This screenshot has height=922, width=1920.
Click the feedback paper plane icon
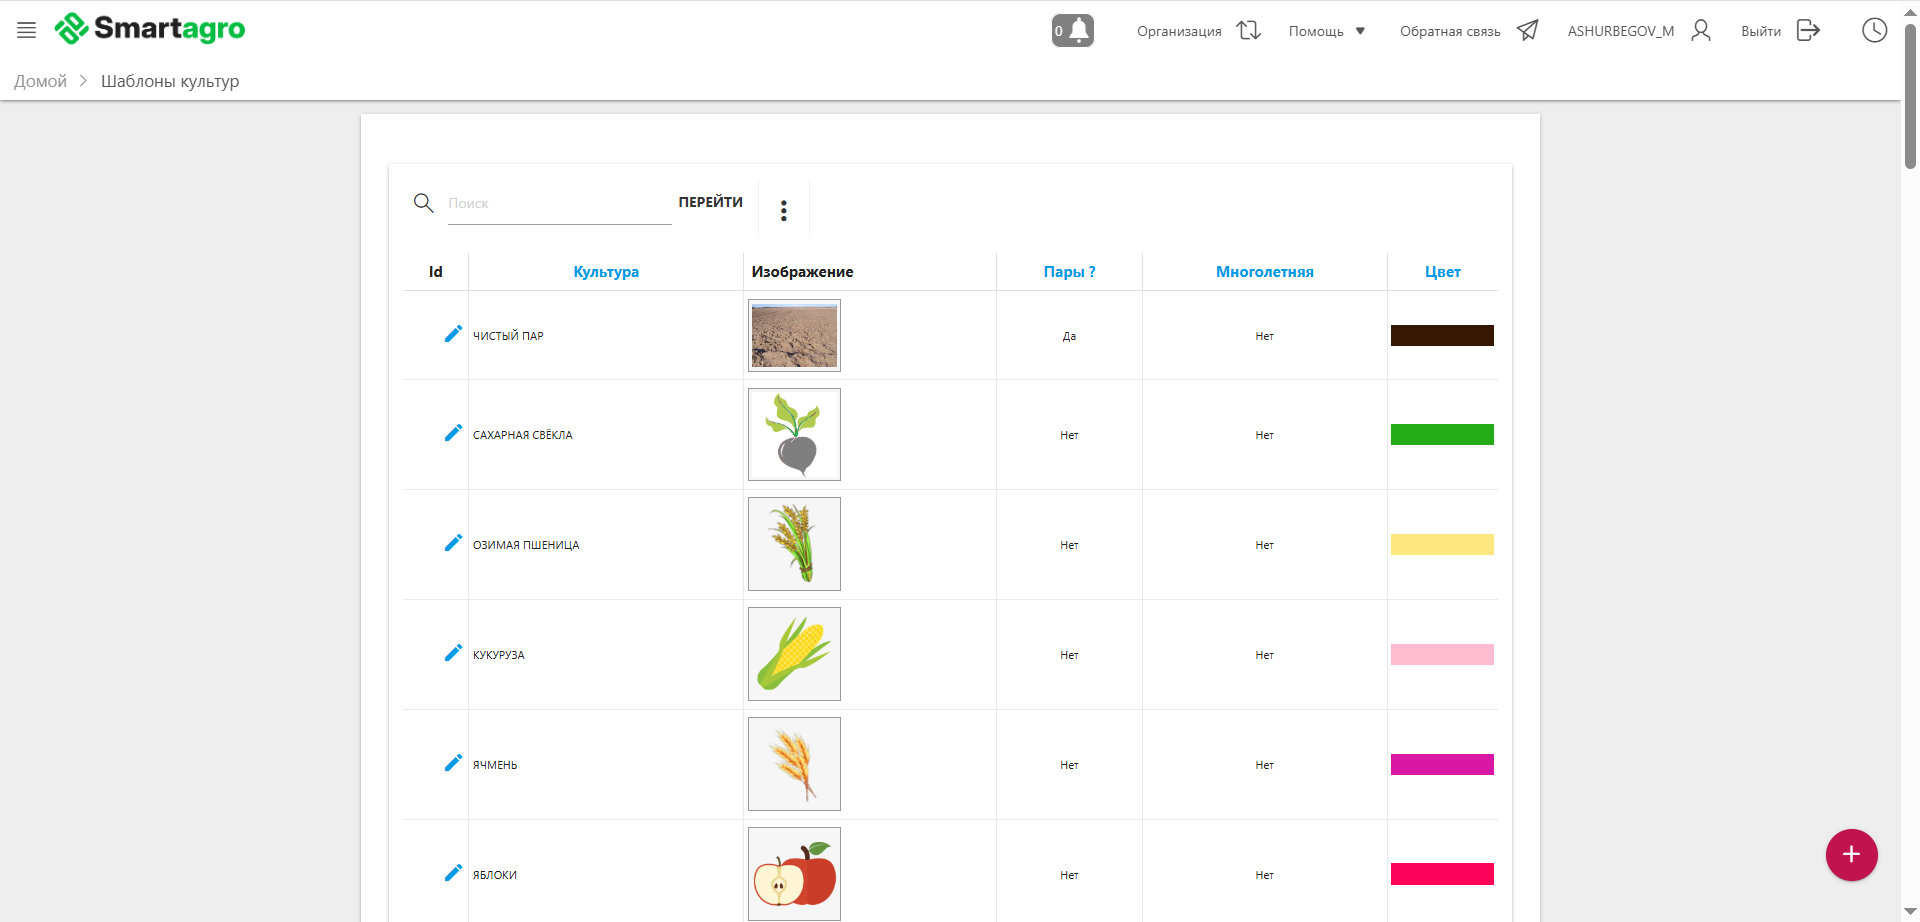click(1527, 30)
